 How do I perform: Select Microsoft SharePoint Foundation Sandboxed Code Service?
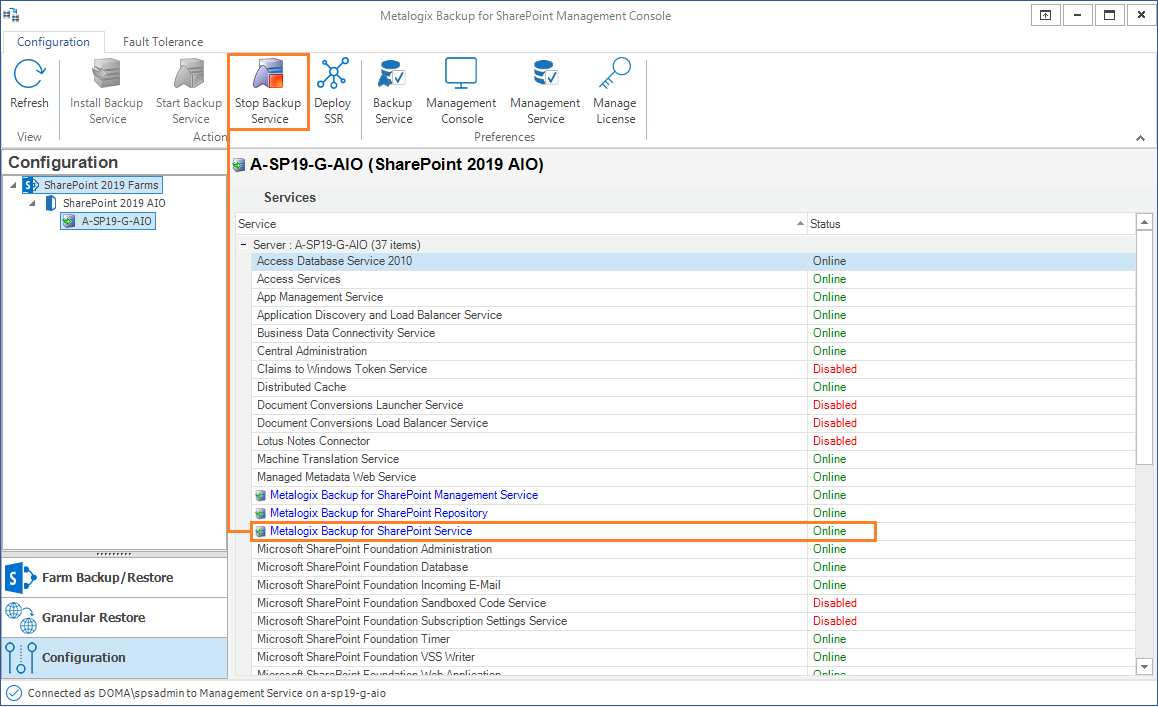pyautogui.click(x=693, y=603)
